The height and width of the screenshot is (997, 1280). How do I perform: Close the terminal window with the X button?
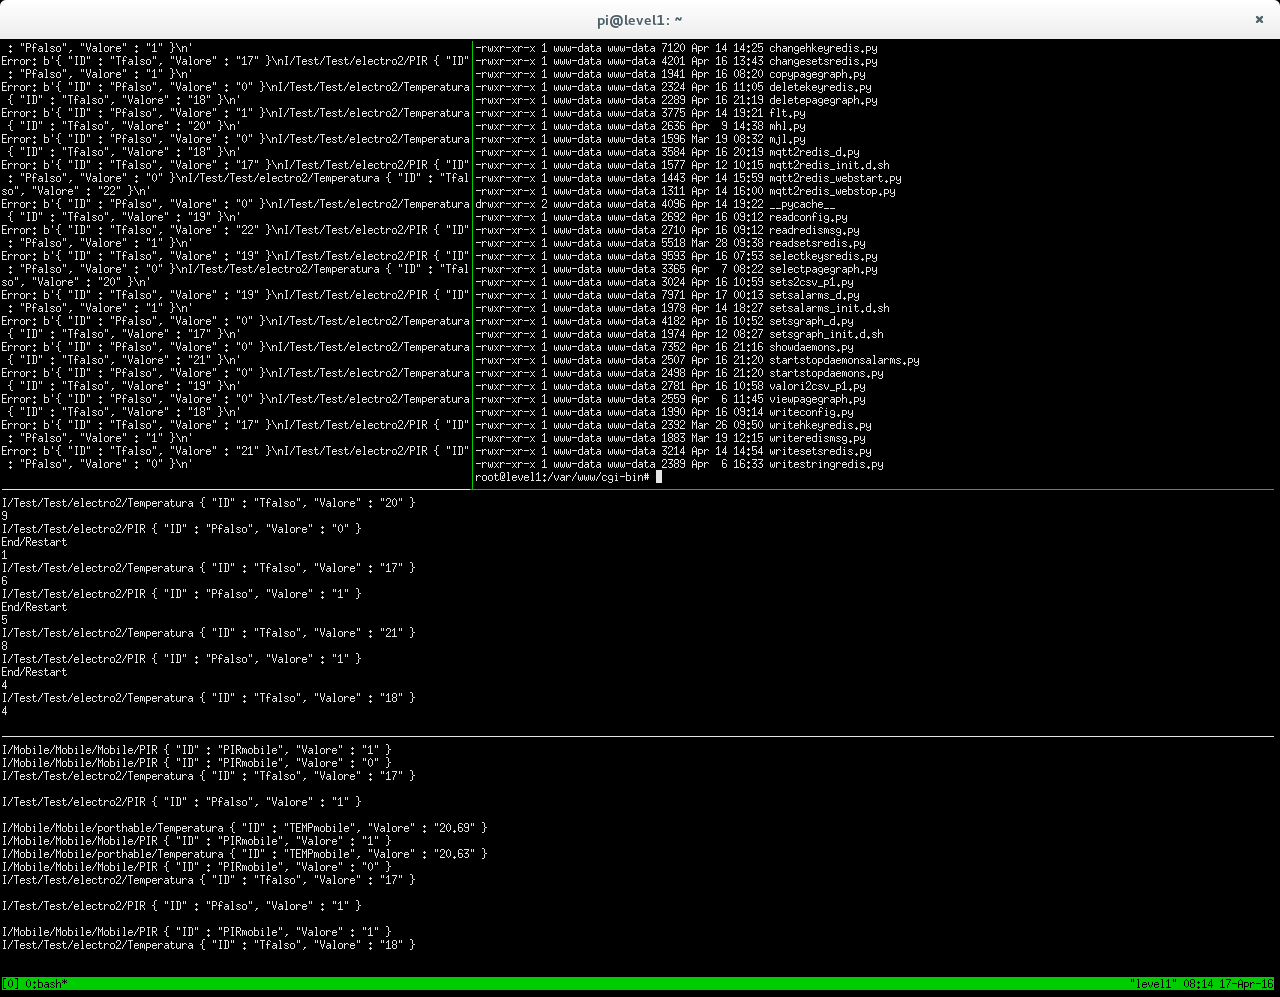click(x=1259, y=19)
